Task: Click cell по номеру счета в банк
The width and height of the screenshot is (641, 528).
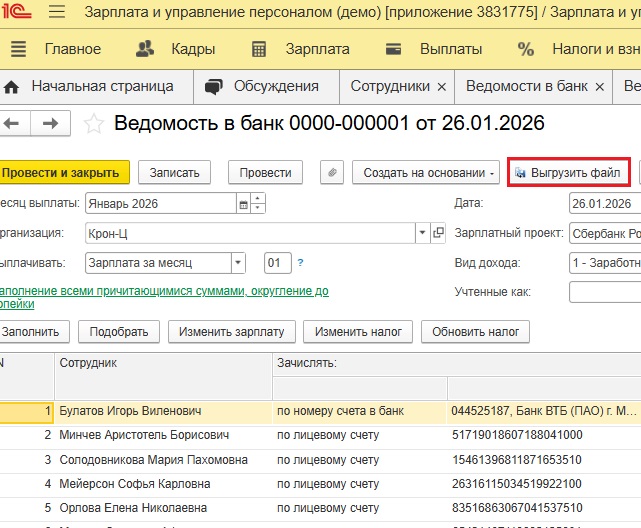Action: click(x=360, y=411)
